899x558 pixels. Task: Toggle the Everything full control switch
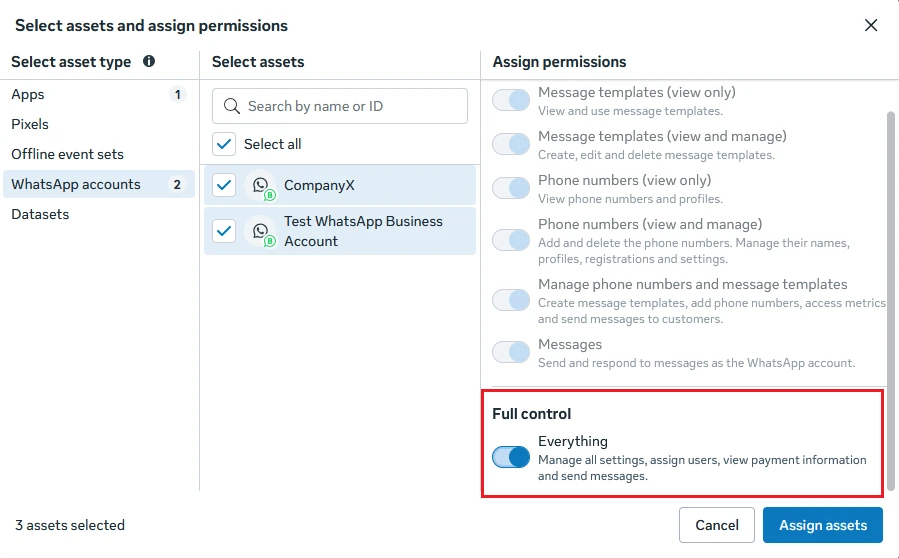point(511,457)
